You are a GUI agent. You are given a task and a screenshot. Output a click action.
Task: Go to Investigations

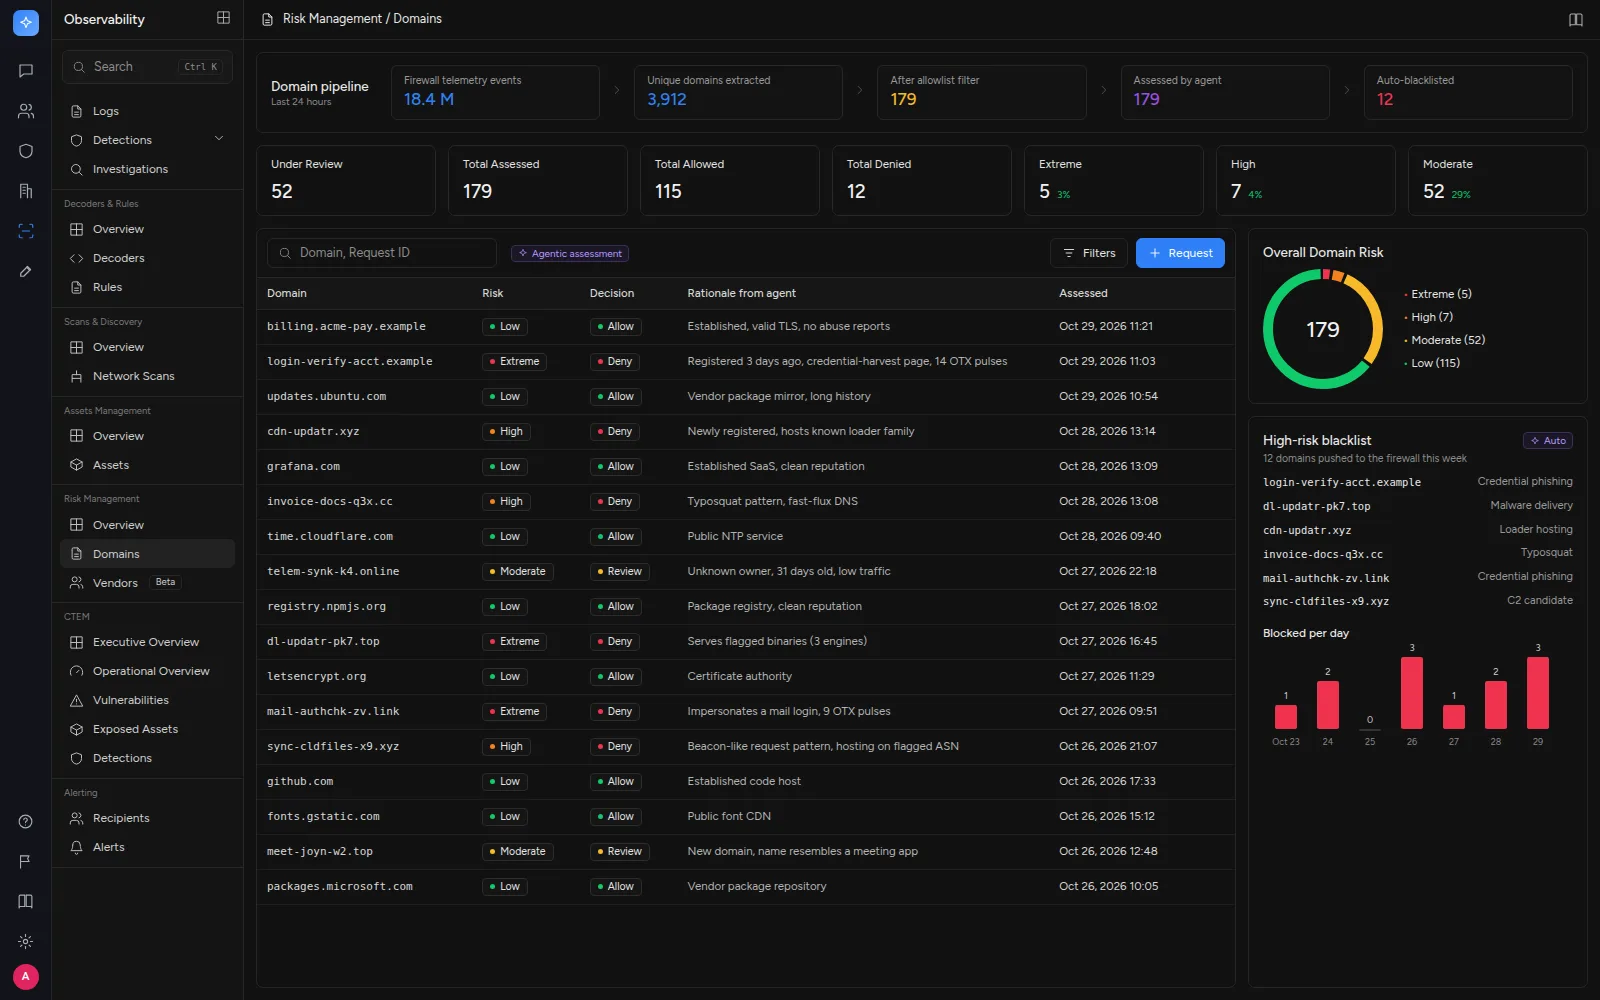tap(148, 169)
